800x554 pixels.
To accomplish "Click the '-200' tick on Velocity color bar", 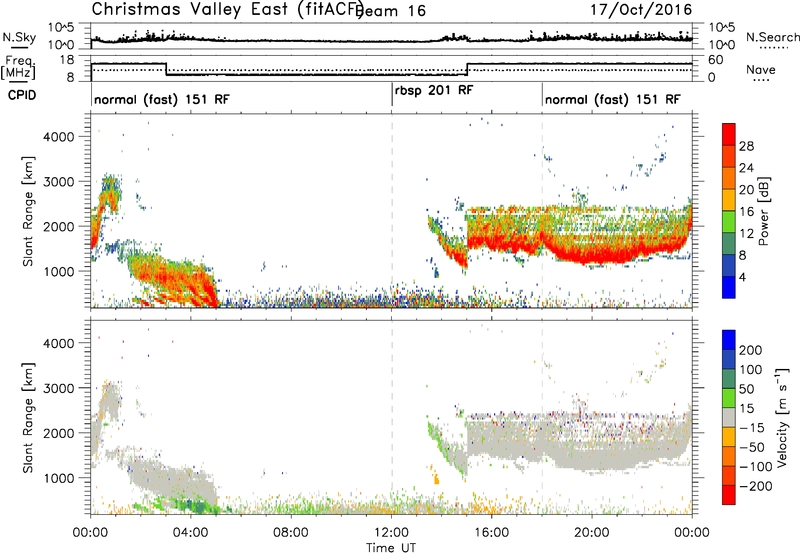I will point(754,486).
